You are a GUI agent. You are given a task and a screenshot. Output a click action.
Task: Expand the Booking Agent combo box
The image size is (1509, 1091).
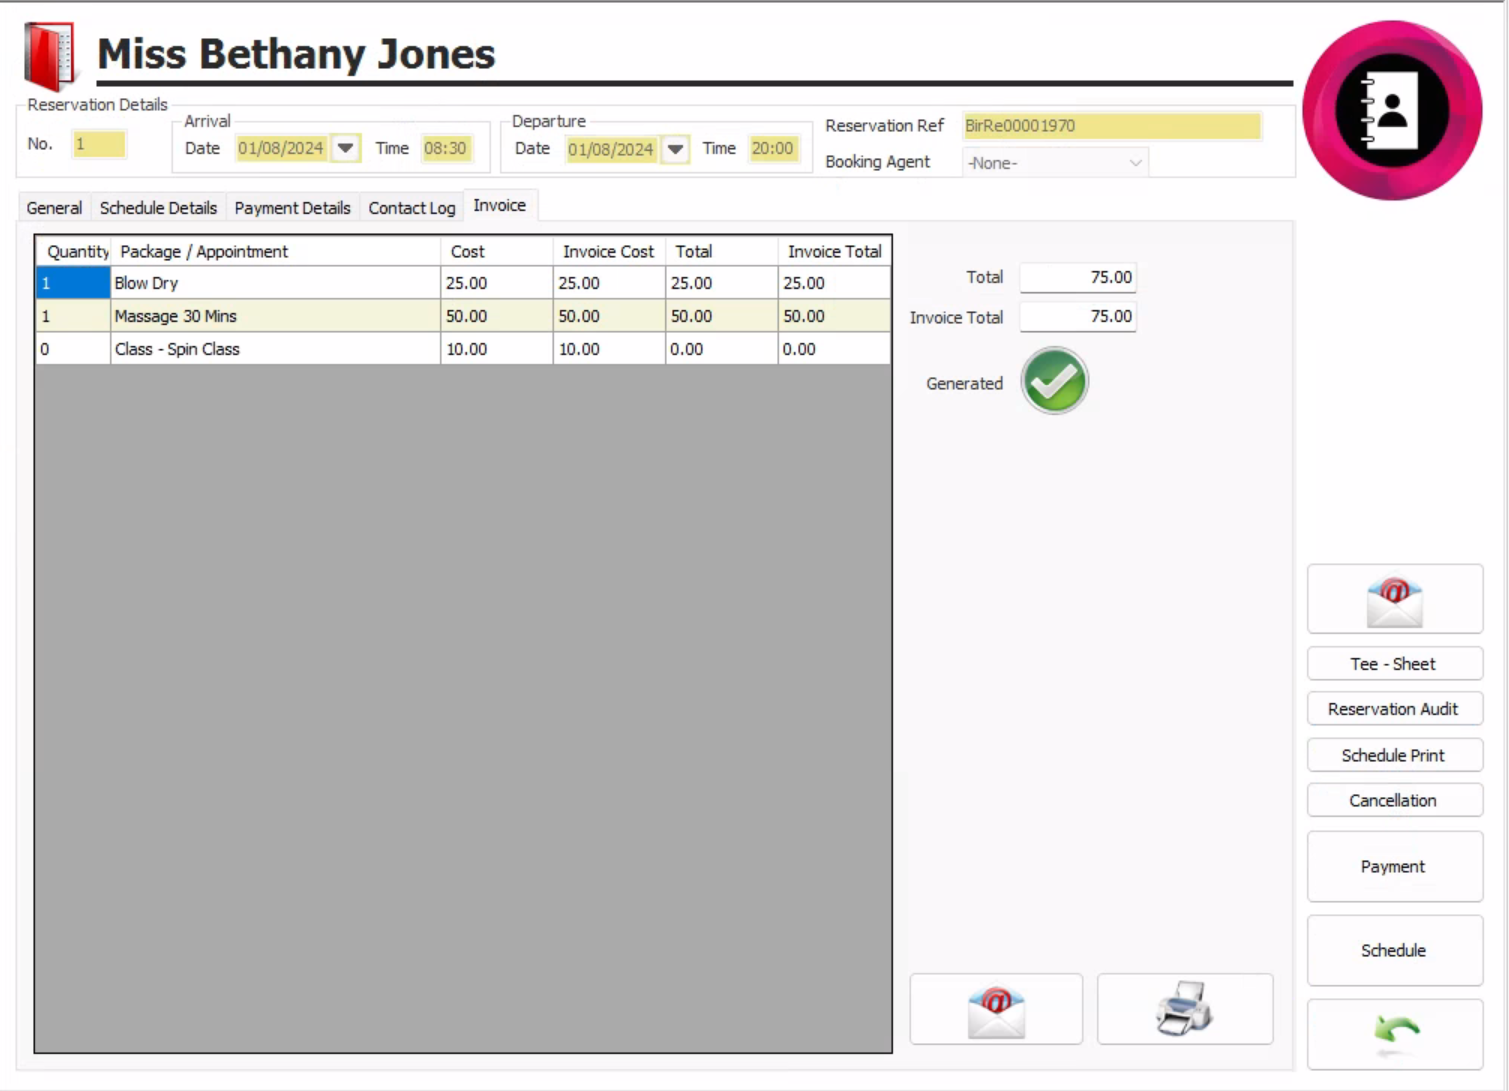coord(1135,163)
